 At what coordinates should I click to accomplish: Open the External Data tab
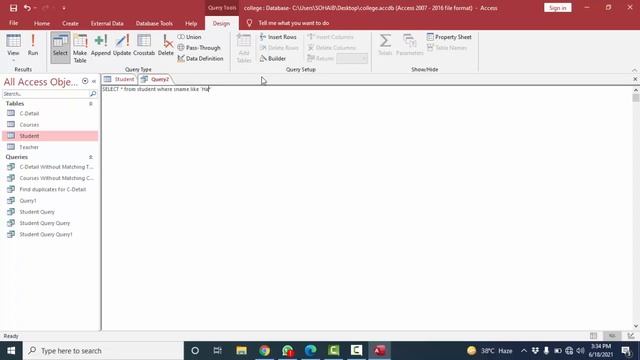pyautogui.click(x=107, y=23)
